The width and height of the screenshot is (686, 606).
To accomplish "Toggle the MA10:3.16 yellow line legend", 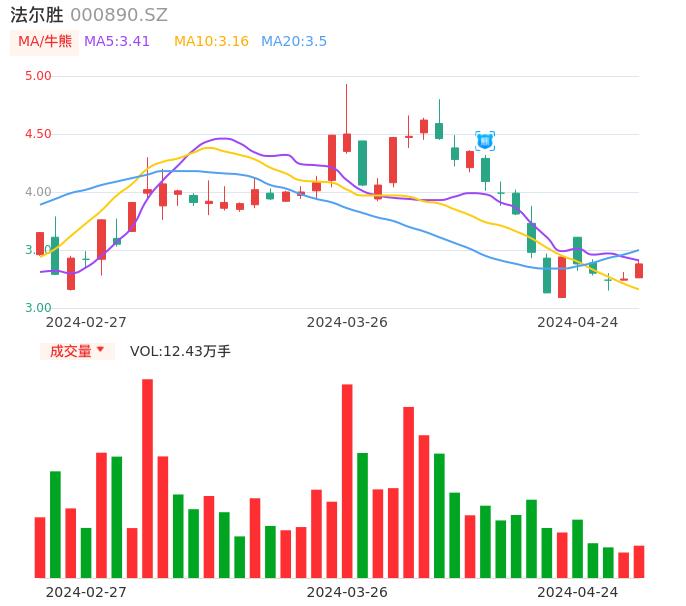I will click(211, 42).
